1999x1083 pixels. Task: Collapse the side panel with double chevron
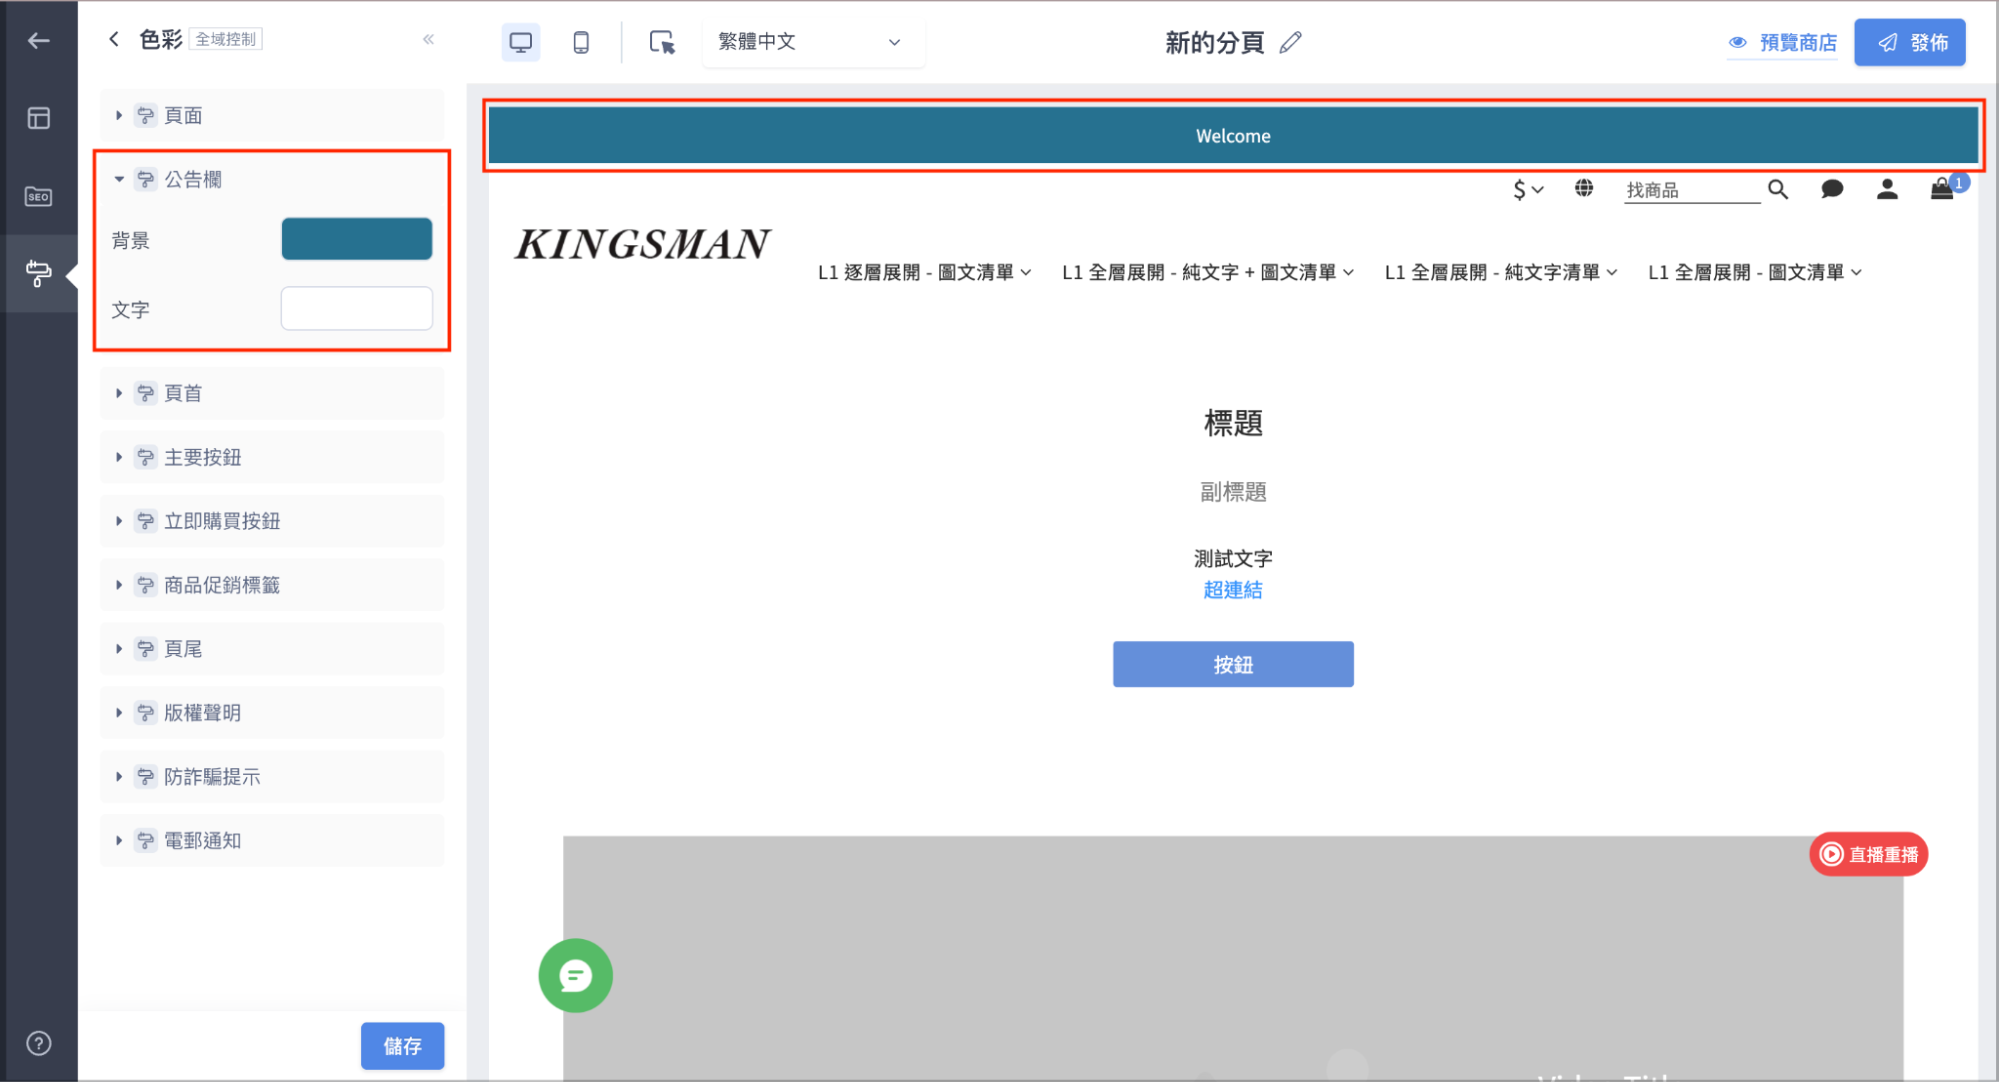(x=428, y=40)
